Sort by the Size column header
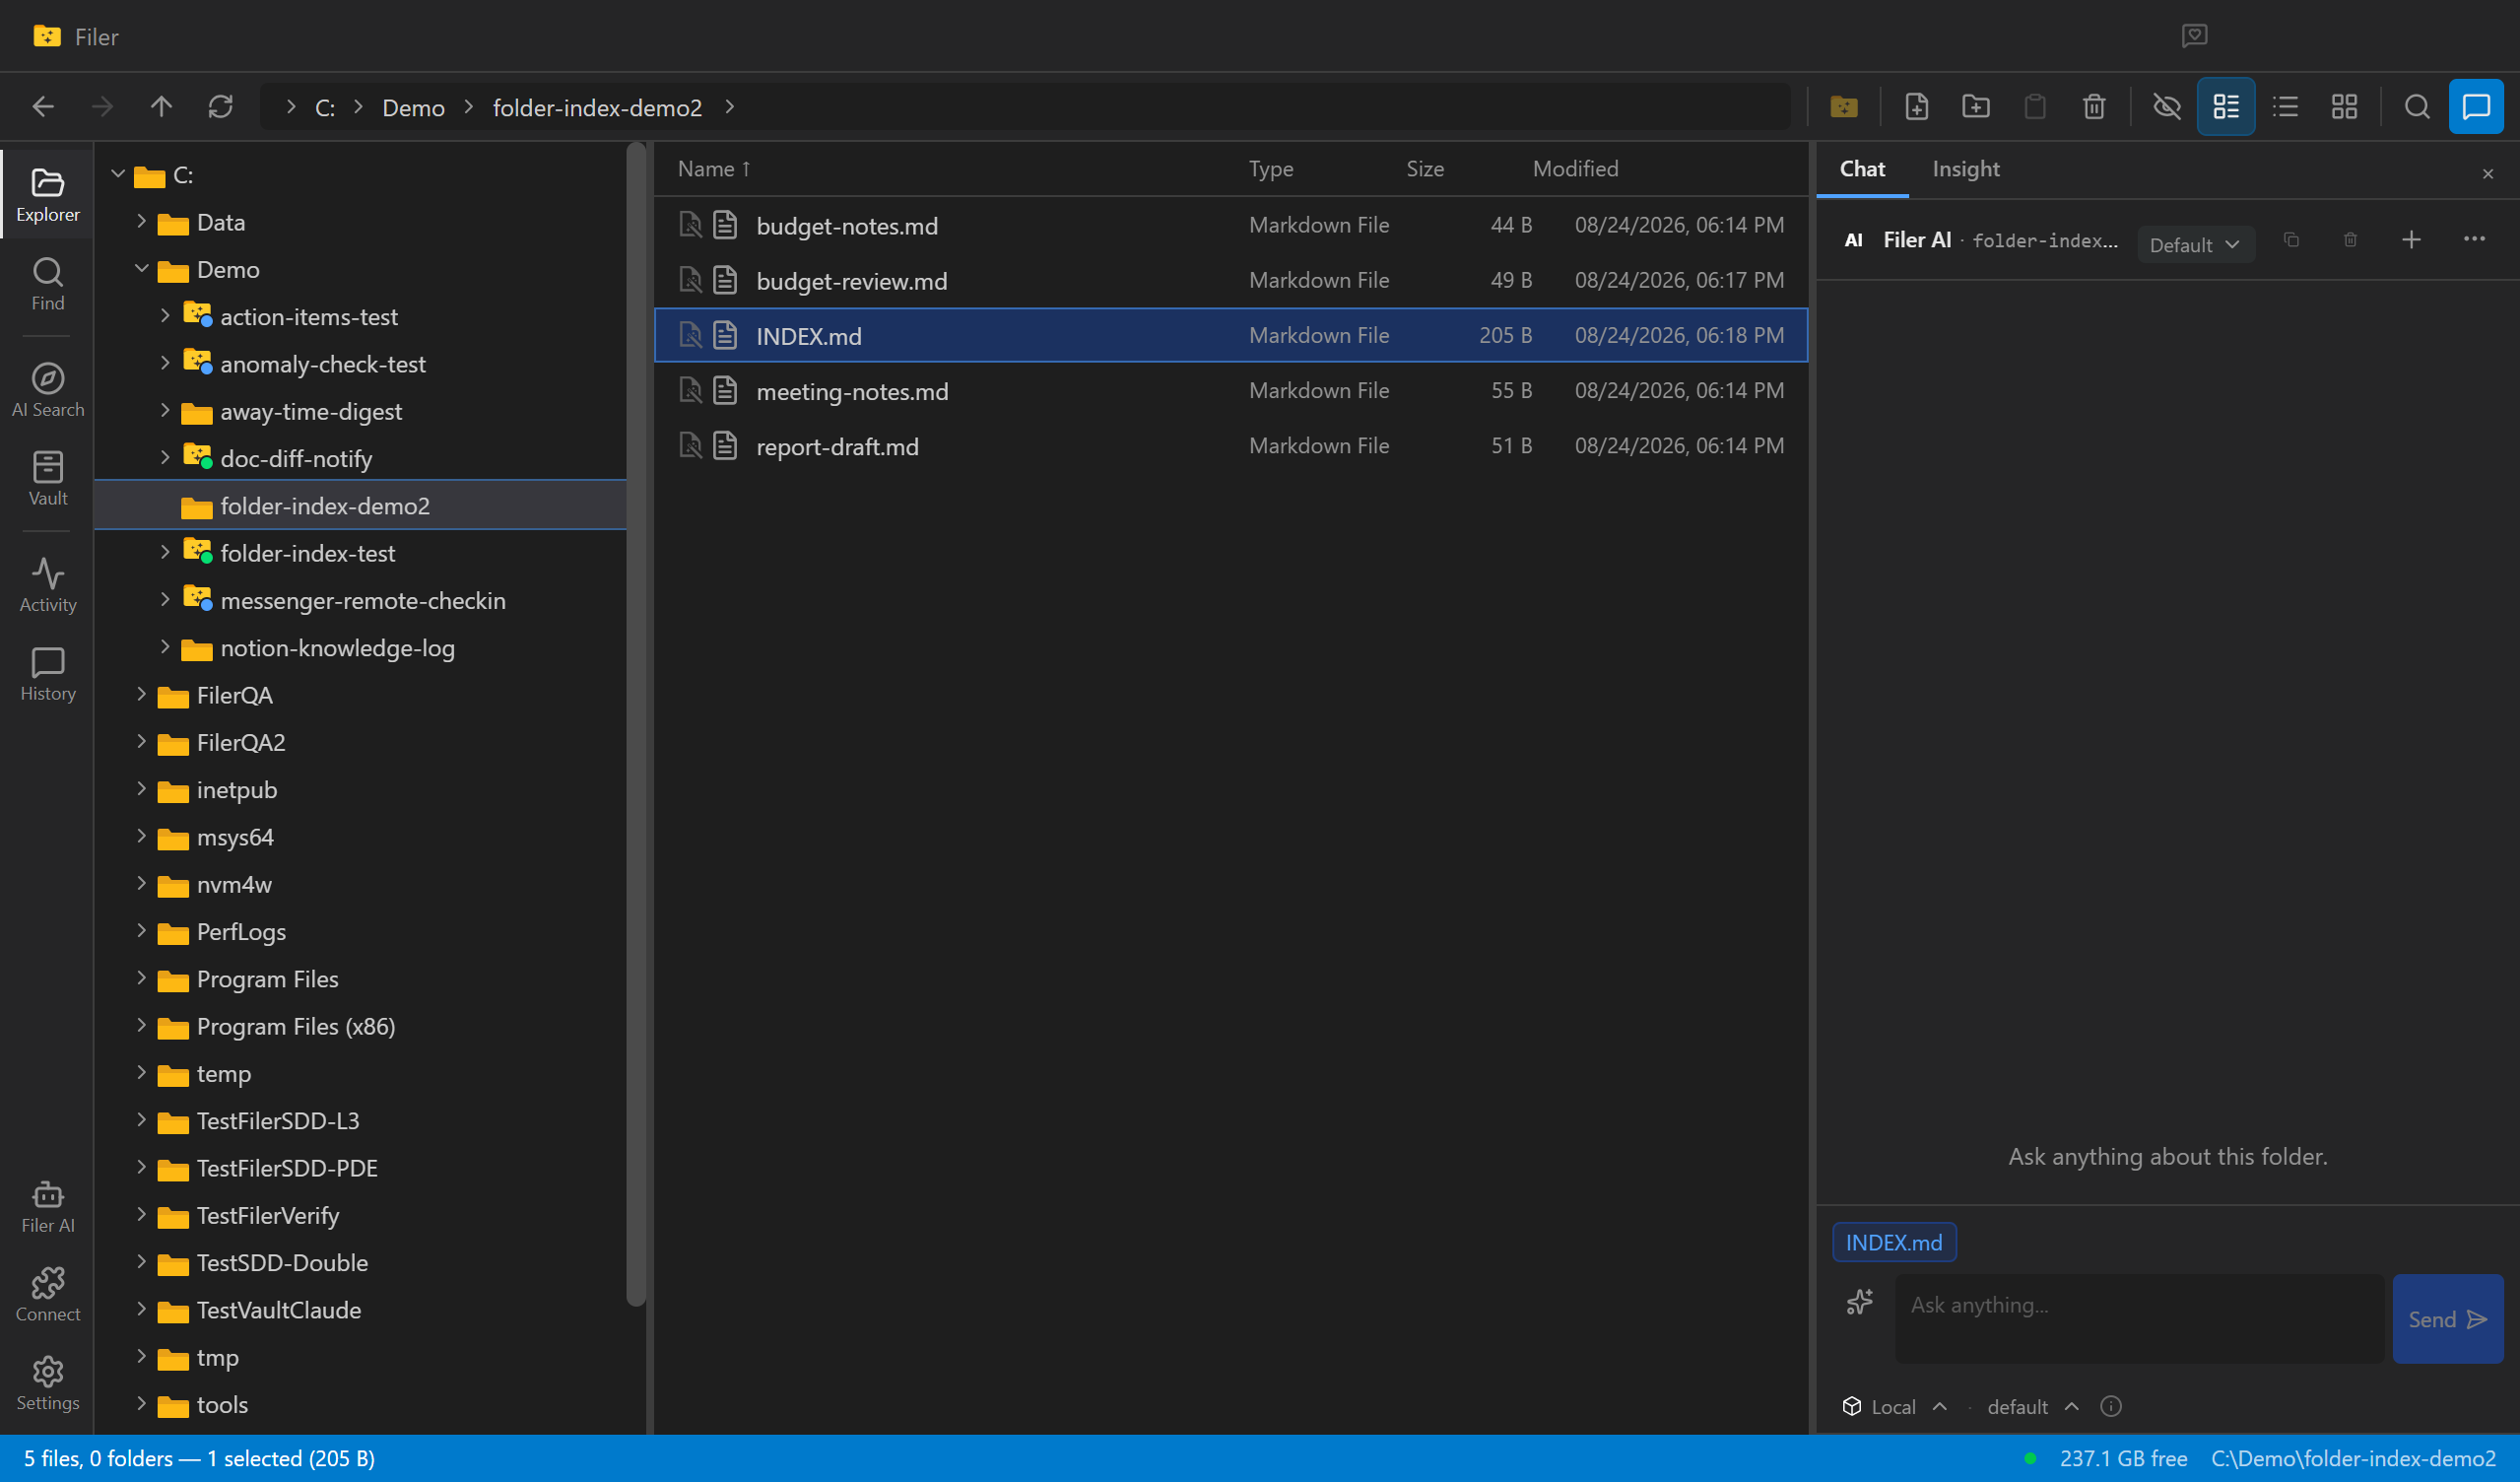This screenshot has height=1482, width=2520. pos(1424,169)
